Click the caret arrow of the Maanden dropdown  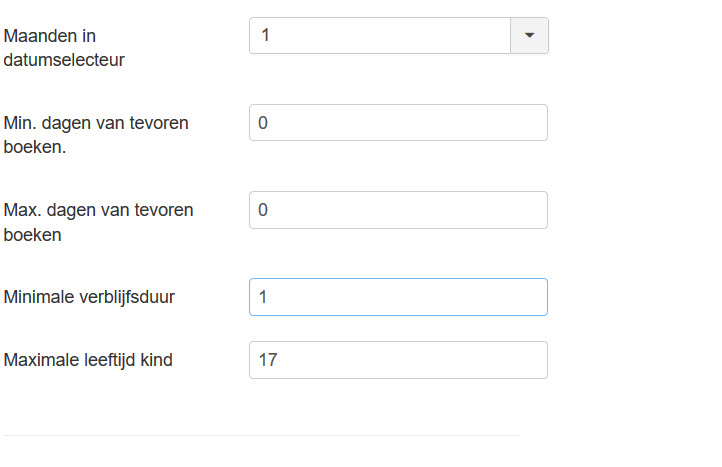tap(529, 35)
